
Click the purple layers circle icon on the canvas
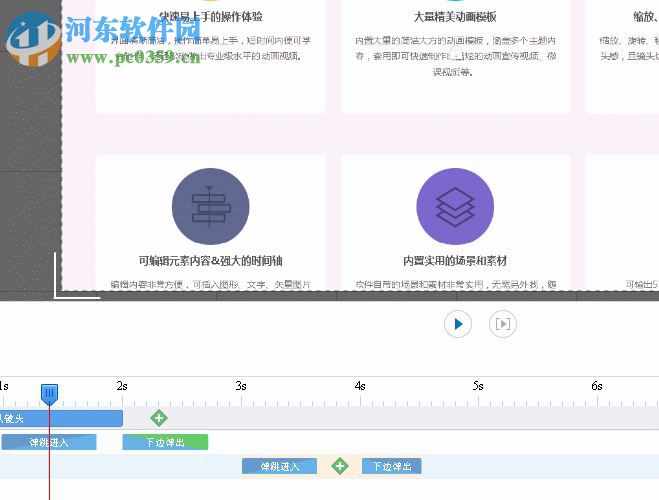(455, 206)
